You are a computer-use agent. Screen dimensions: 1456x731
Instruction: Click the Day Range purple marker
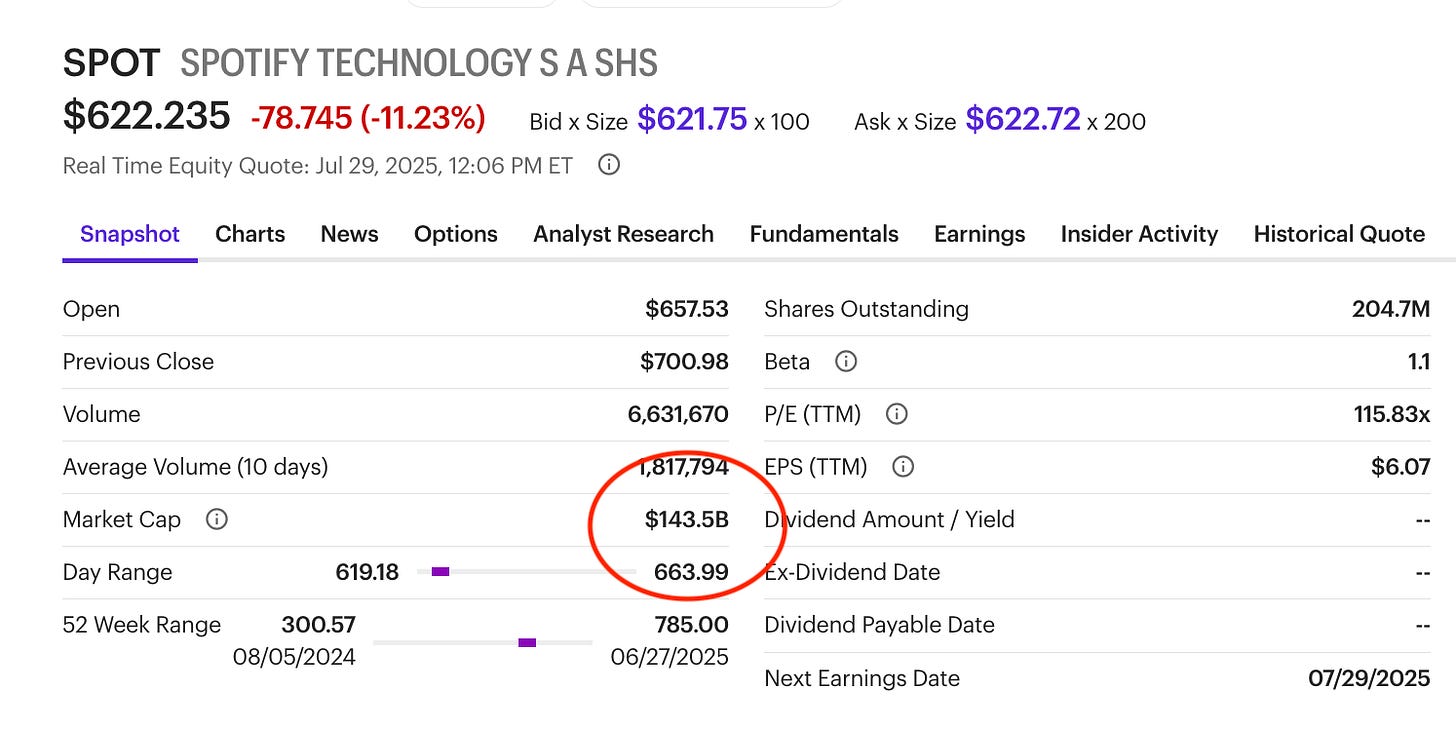(x=440, y=572)
